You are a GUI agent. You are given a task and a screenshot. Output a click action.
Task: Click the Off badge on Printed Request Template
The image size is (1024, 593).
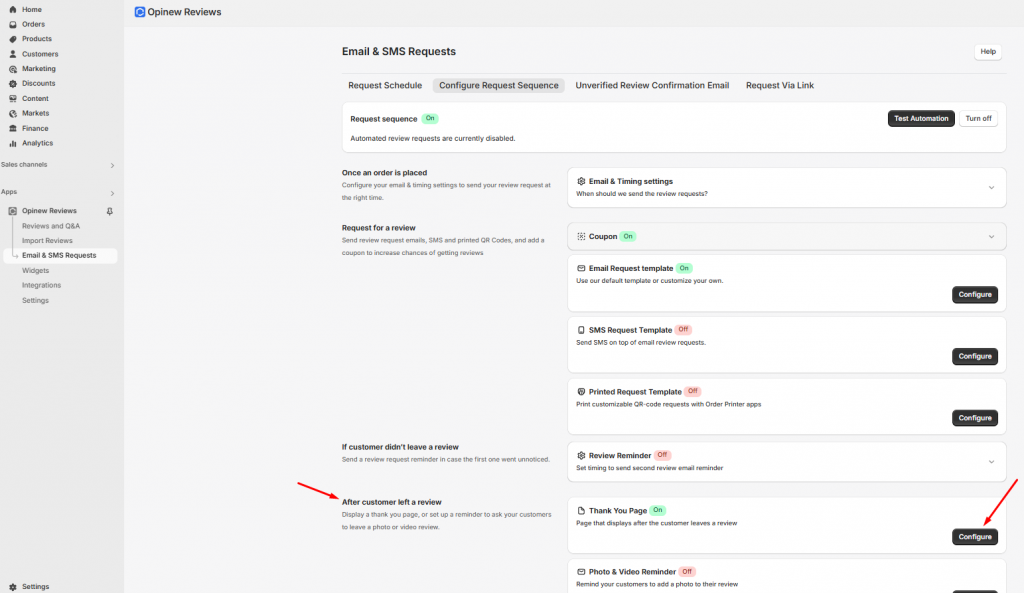[x=693, y=391]
